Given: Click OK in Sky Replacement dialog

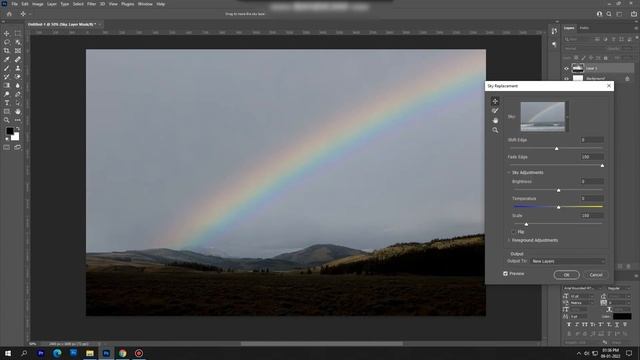Looking at the screenshot, I should tap(567, 275).
